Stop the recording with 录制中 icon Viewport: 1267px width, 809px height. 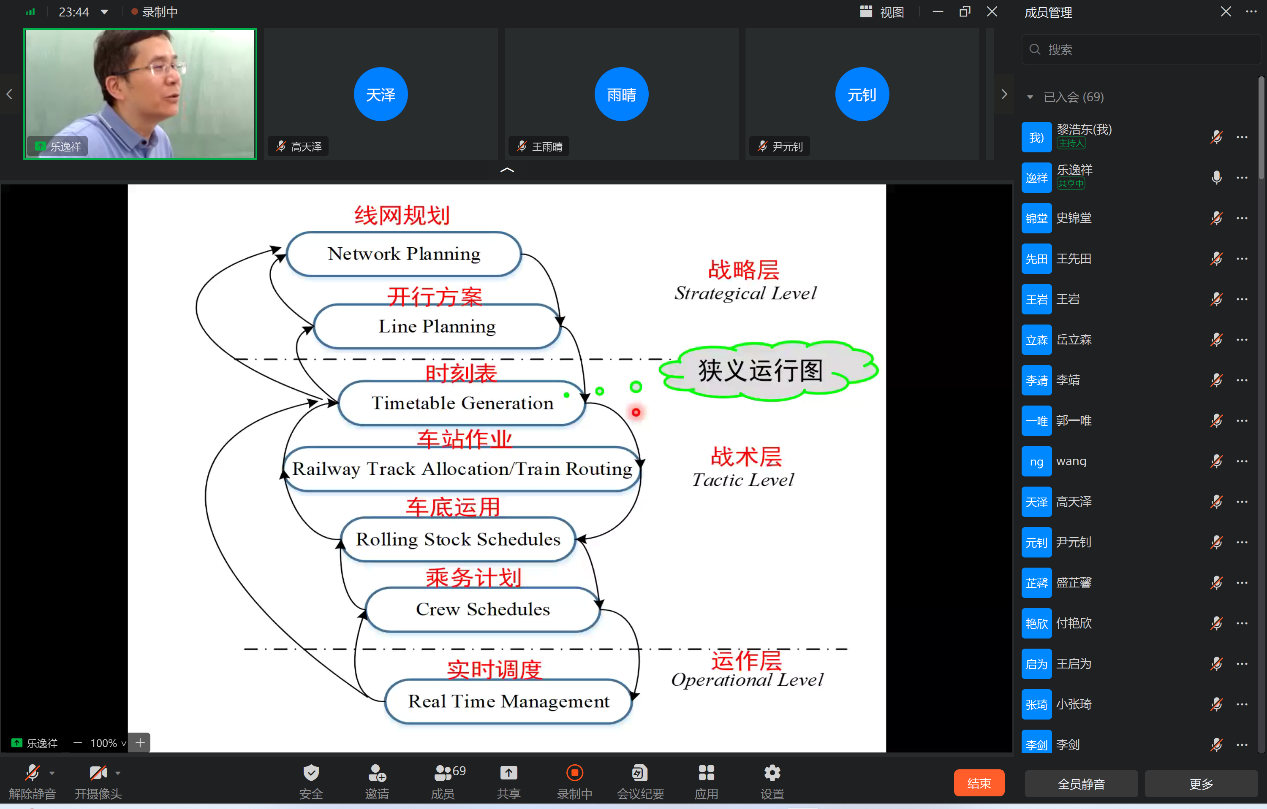click(574, 781)
